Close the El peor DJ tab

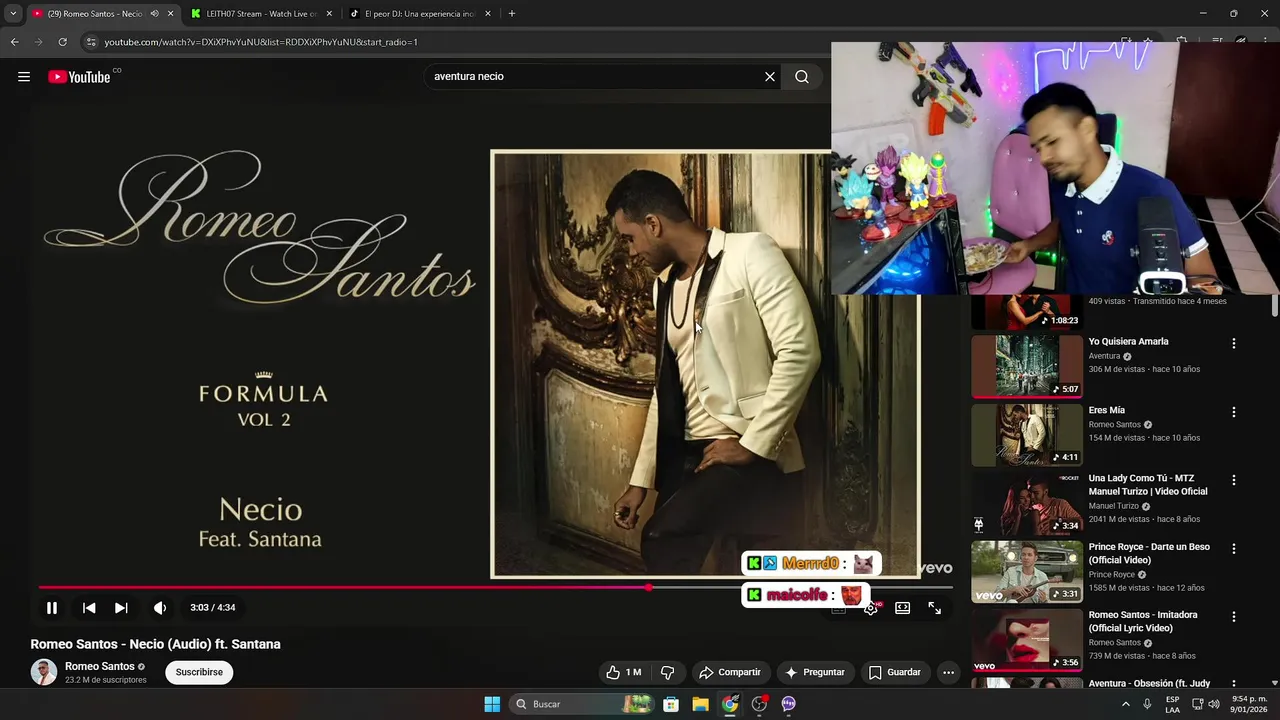point(488,14)
